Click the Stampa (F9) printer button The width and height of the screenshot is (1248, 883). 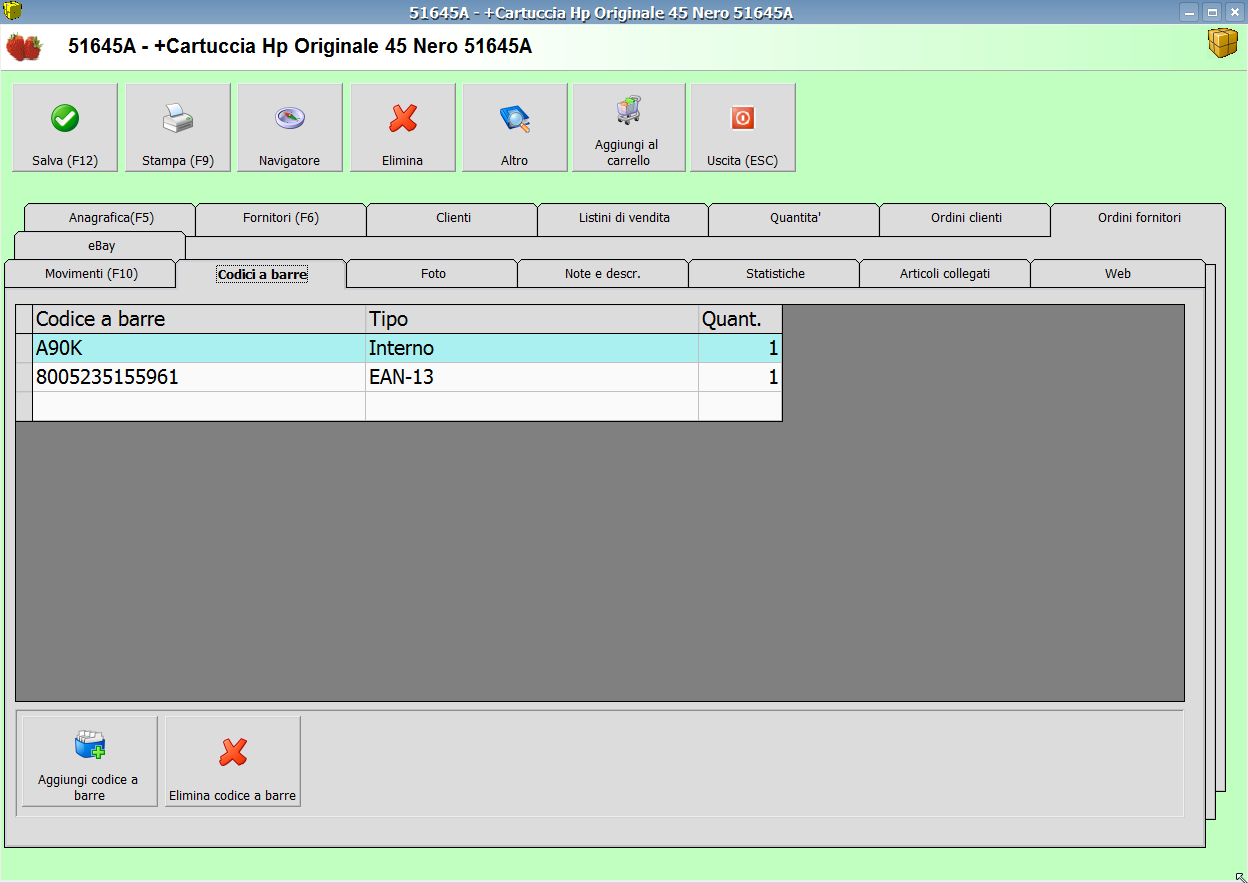tap(178, 127)
